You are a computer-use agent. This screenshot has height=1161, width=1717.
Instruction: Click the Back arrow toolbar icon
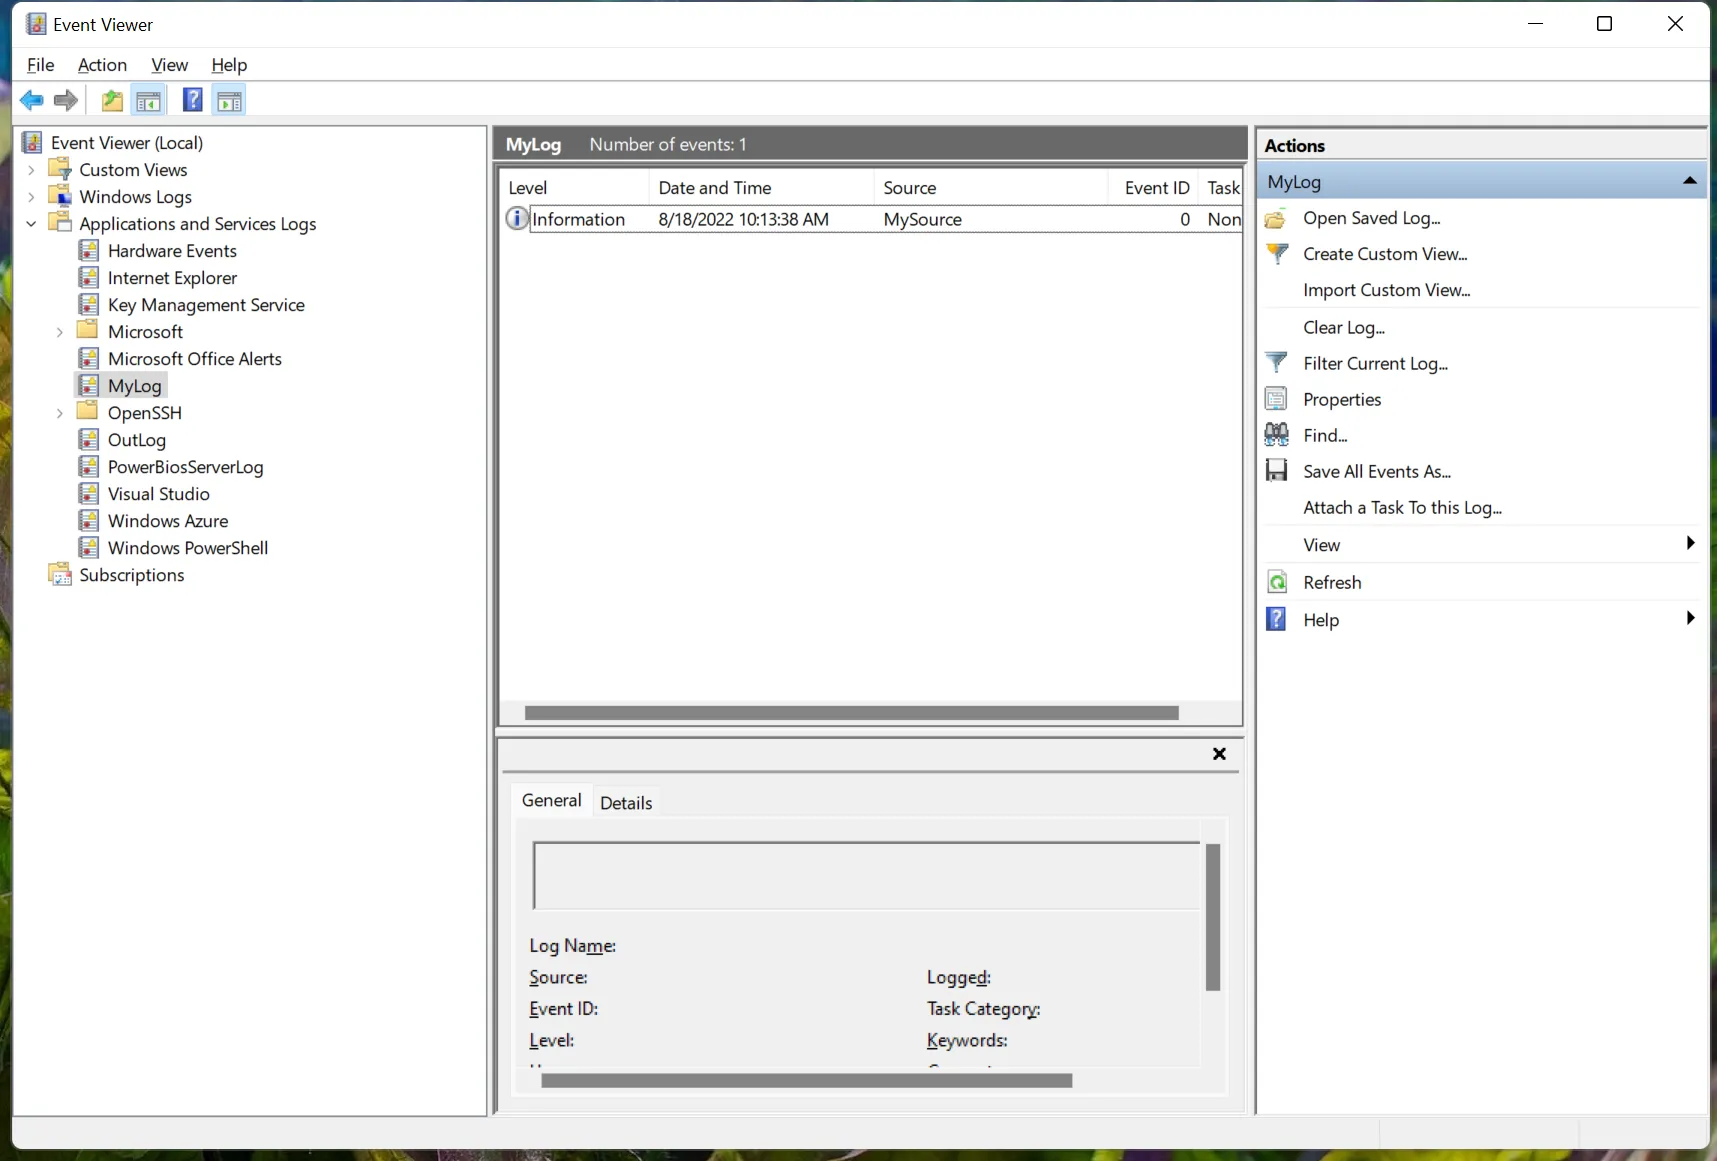coord(32,100)
